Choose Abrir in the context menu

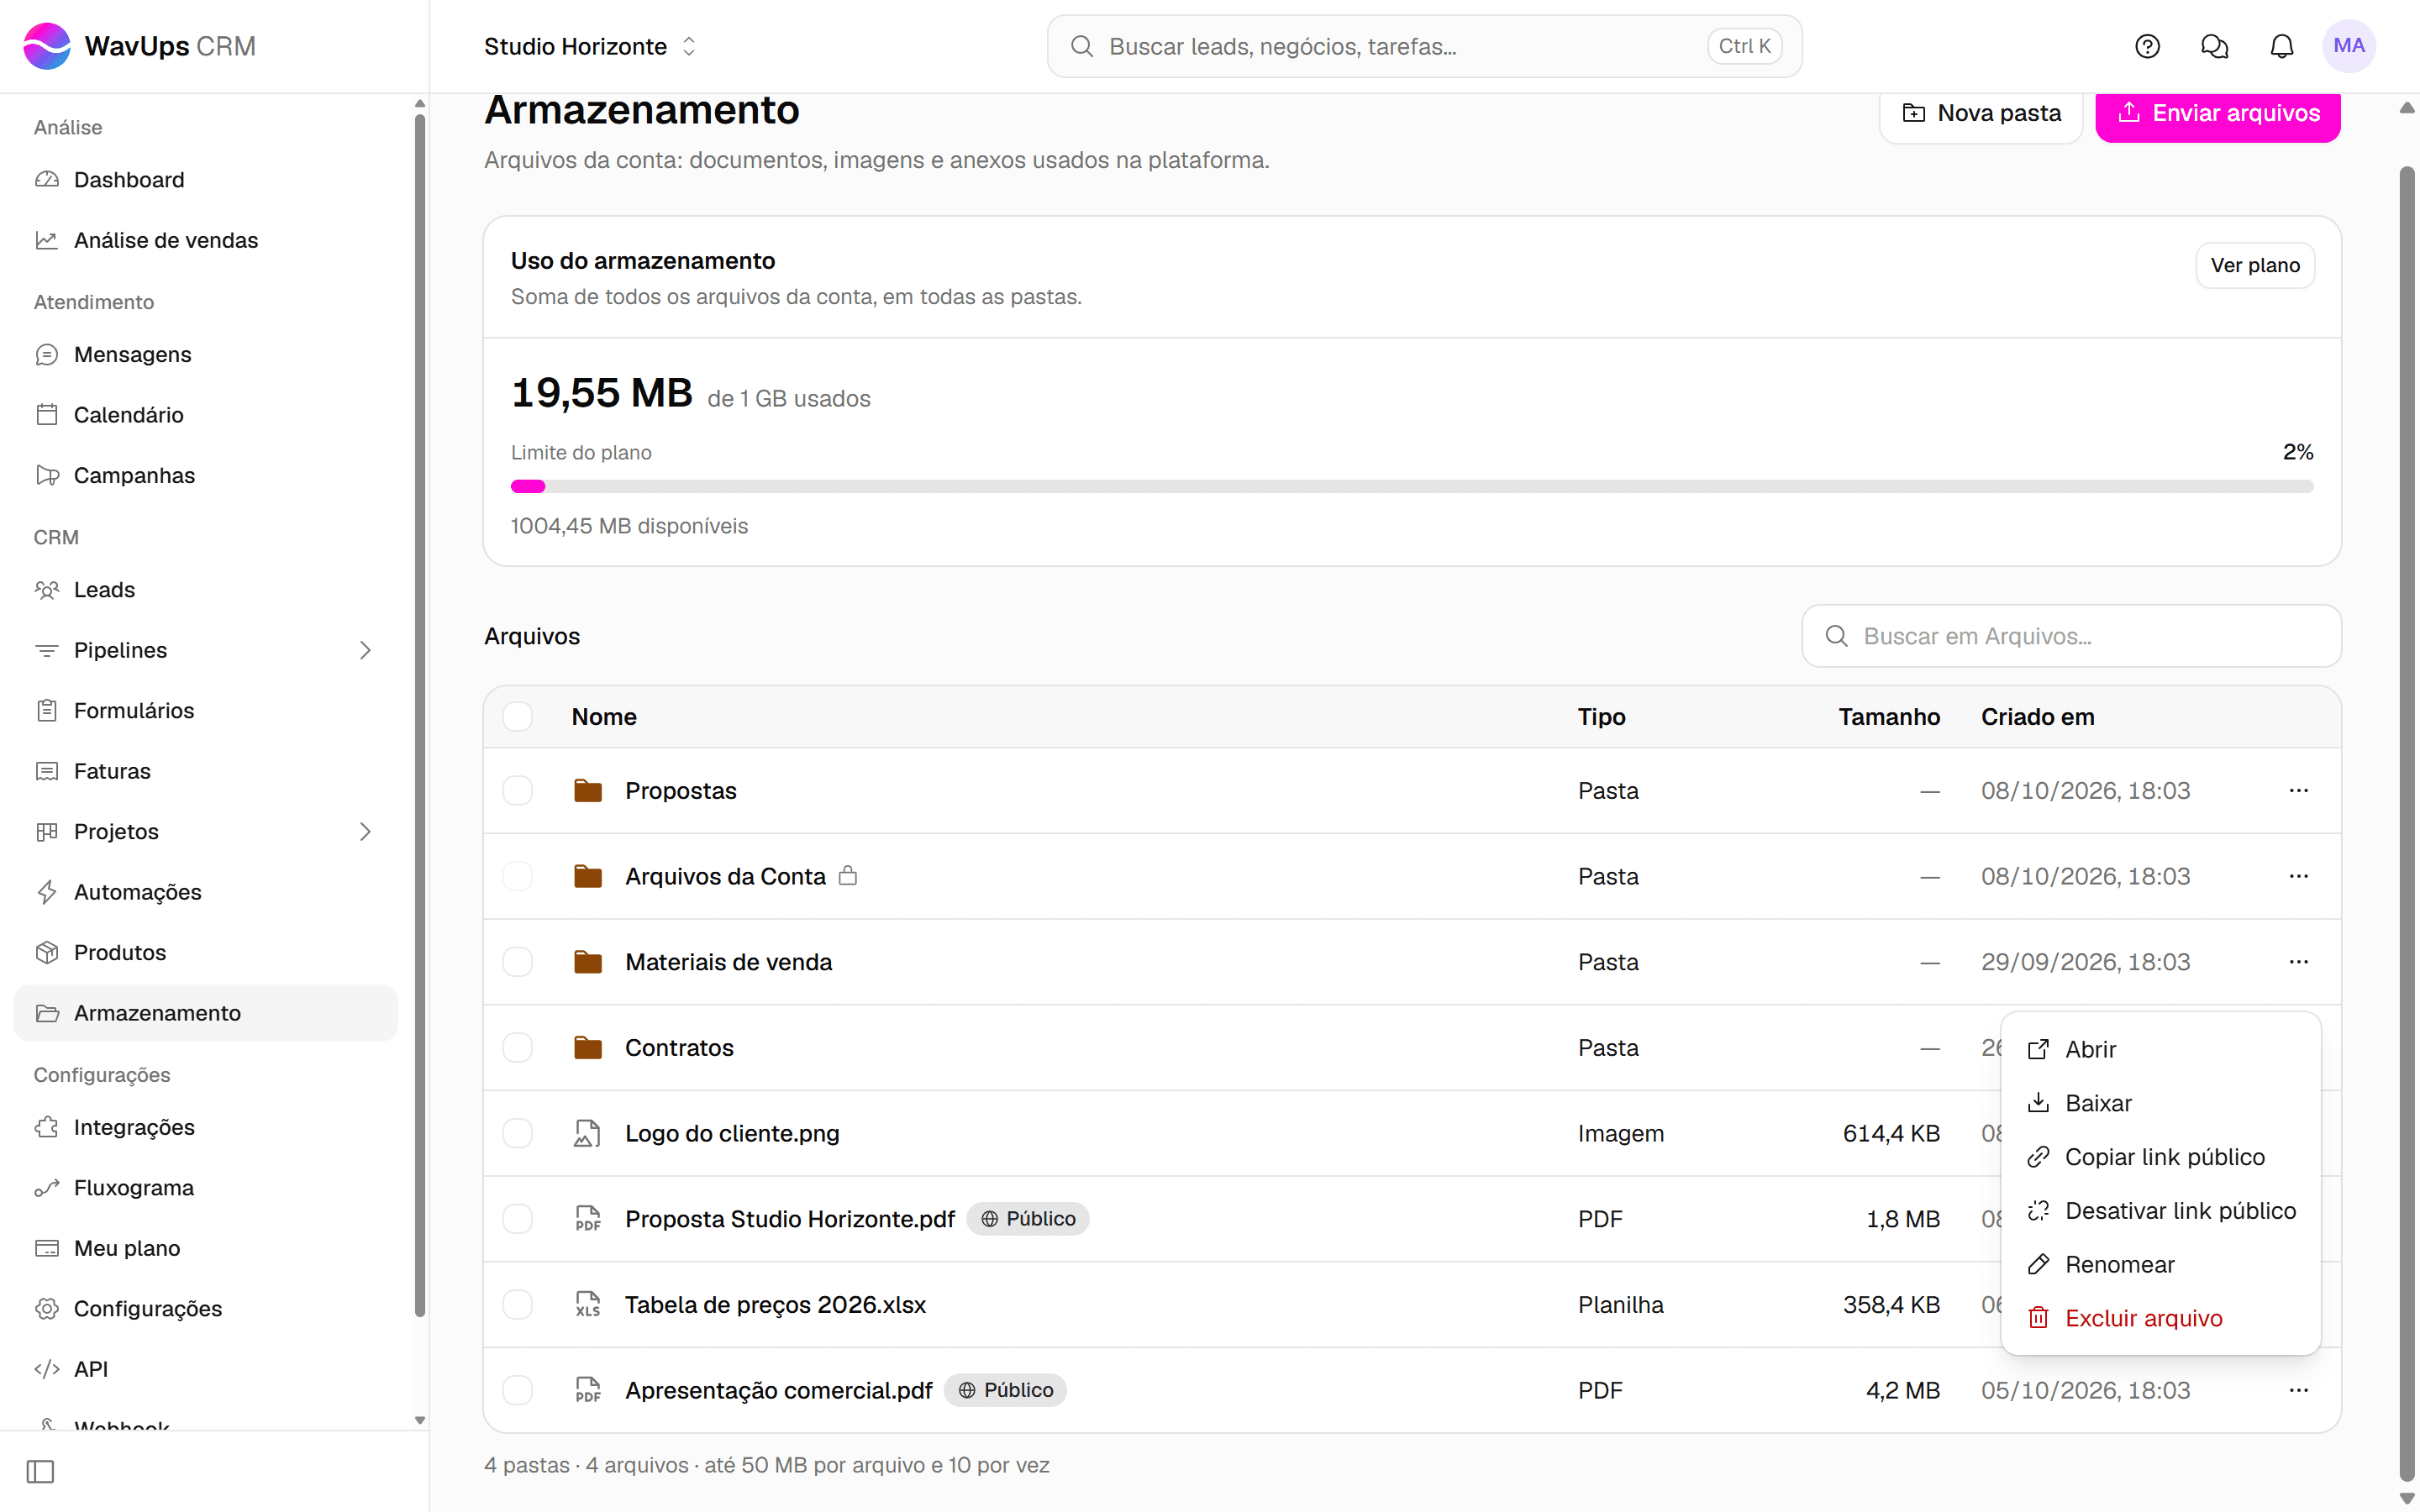(2160, 1049)
